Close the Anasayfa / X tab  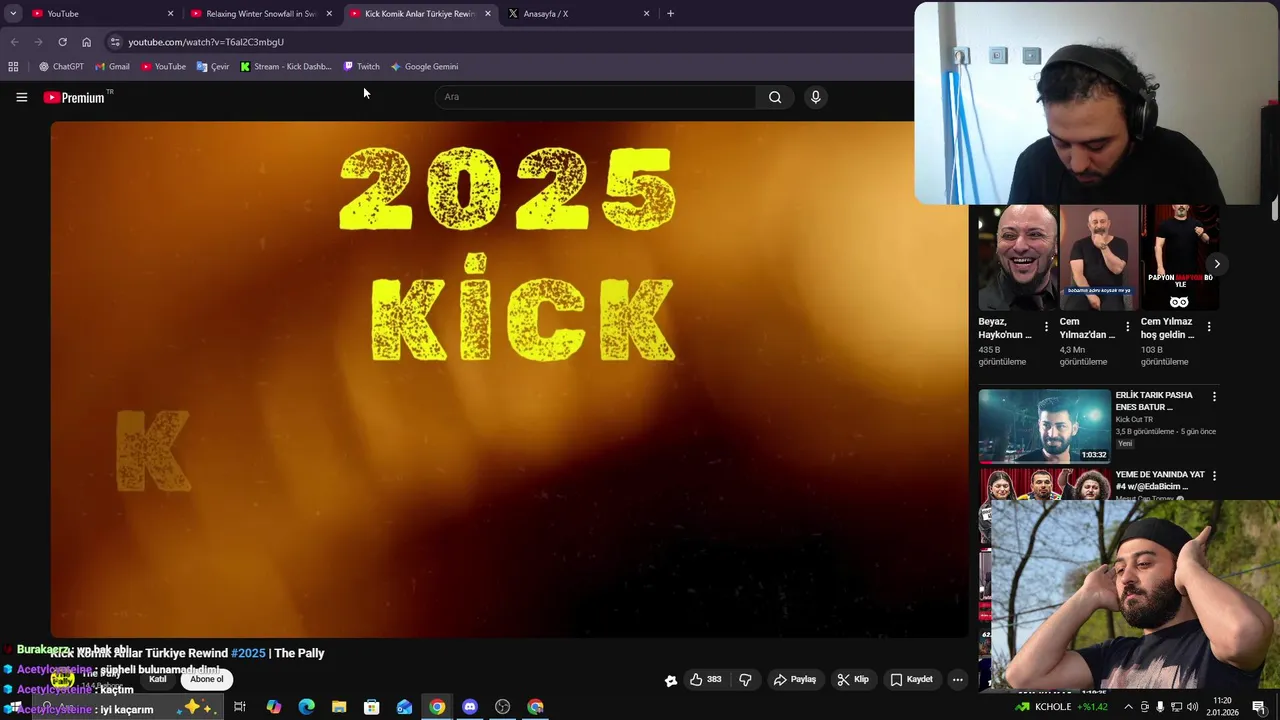tap(646, 14)
